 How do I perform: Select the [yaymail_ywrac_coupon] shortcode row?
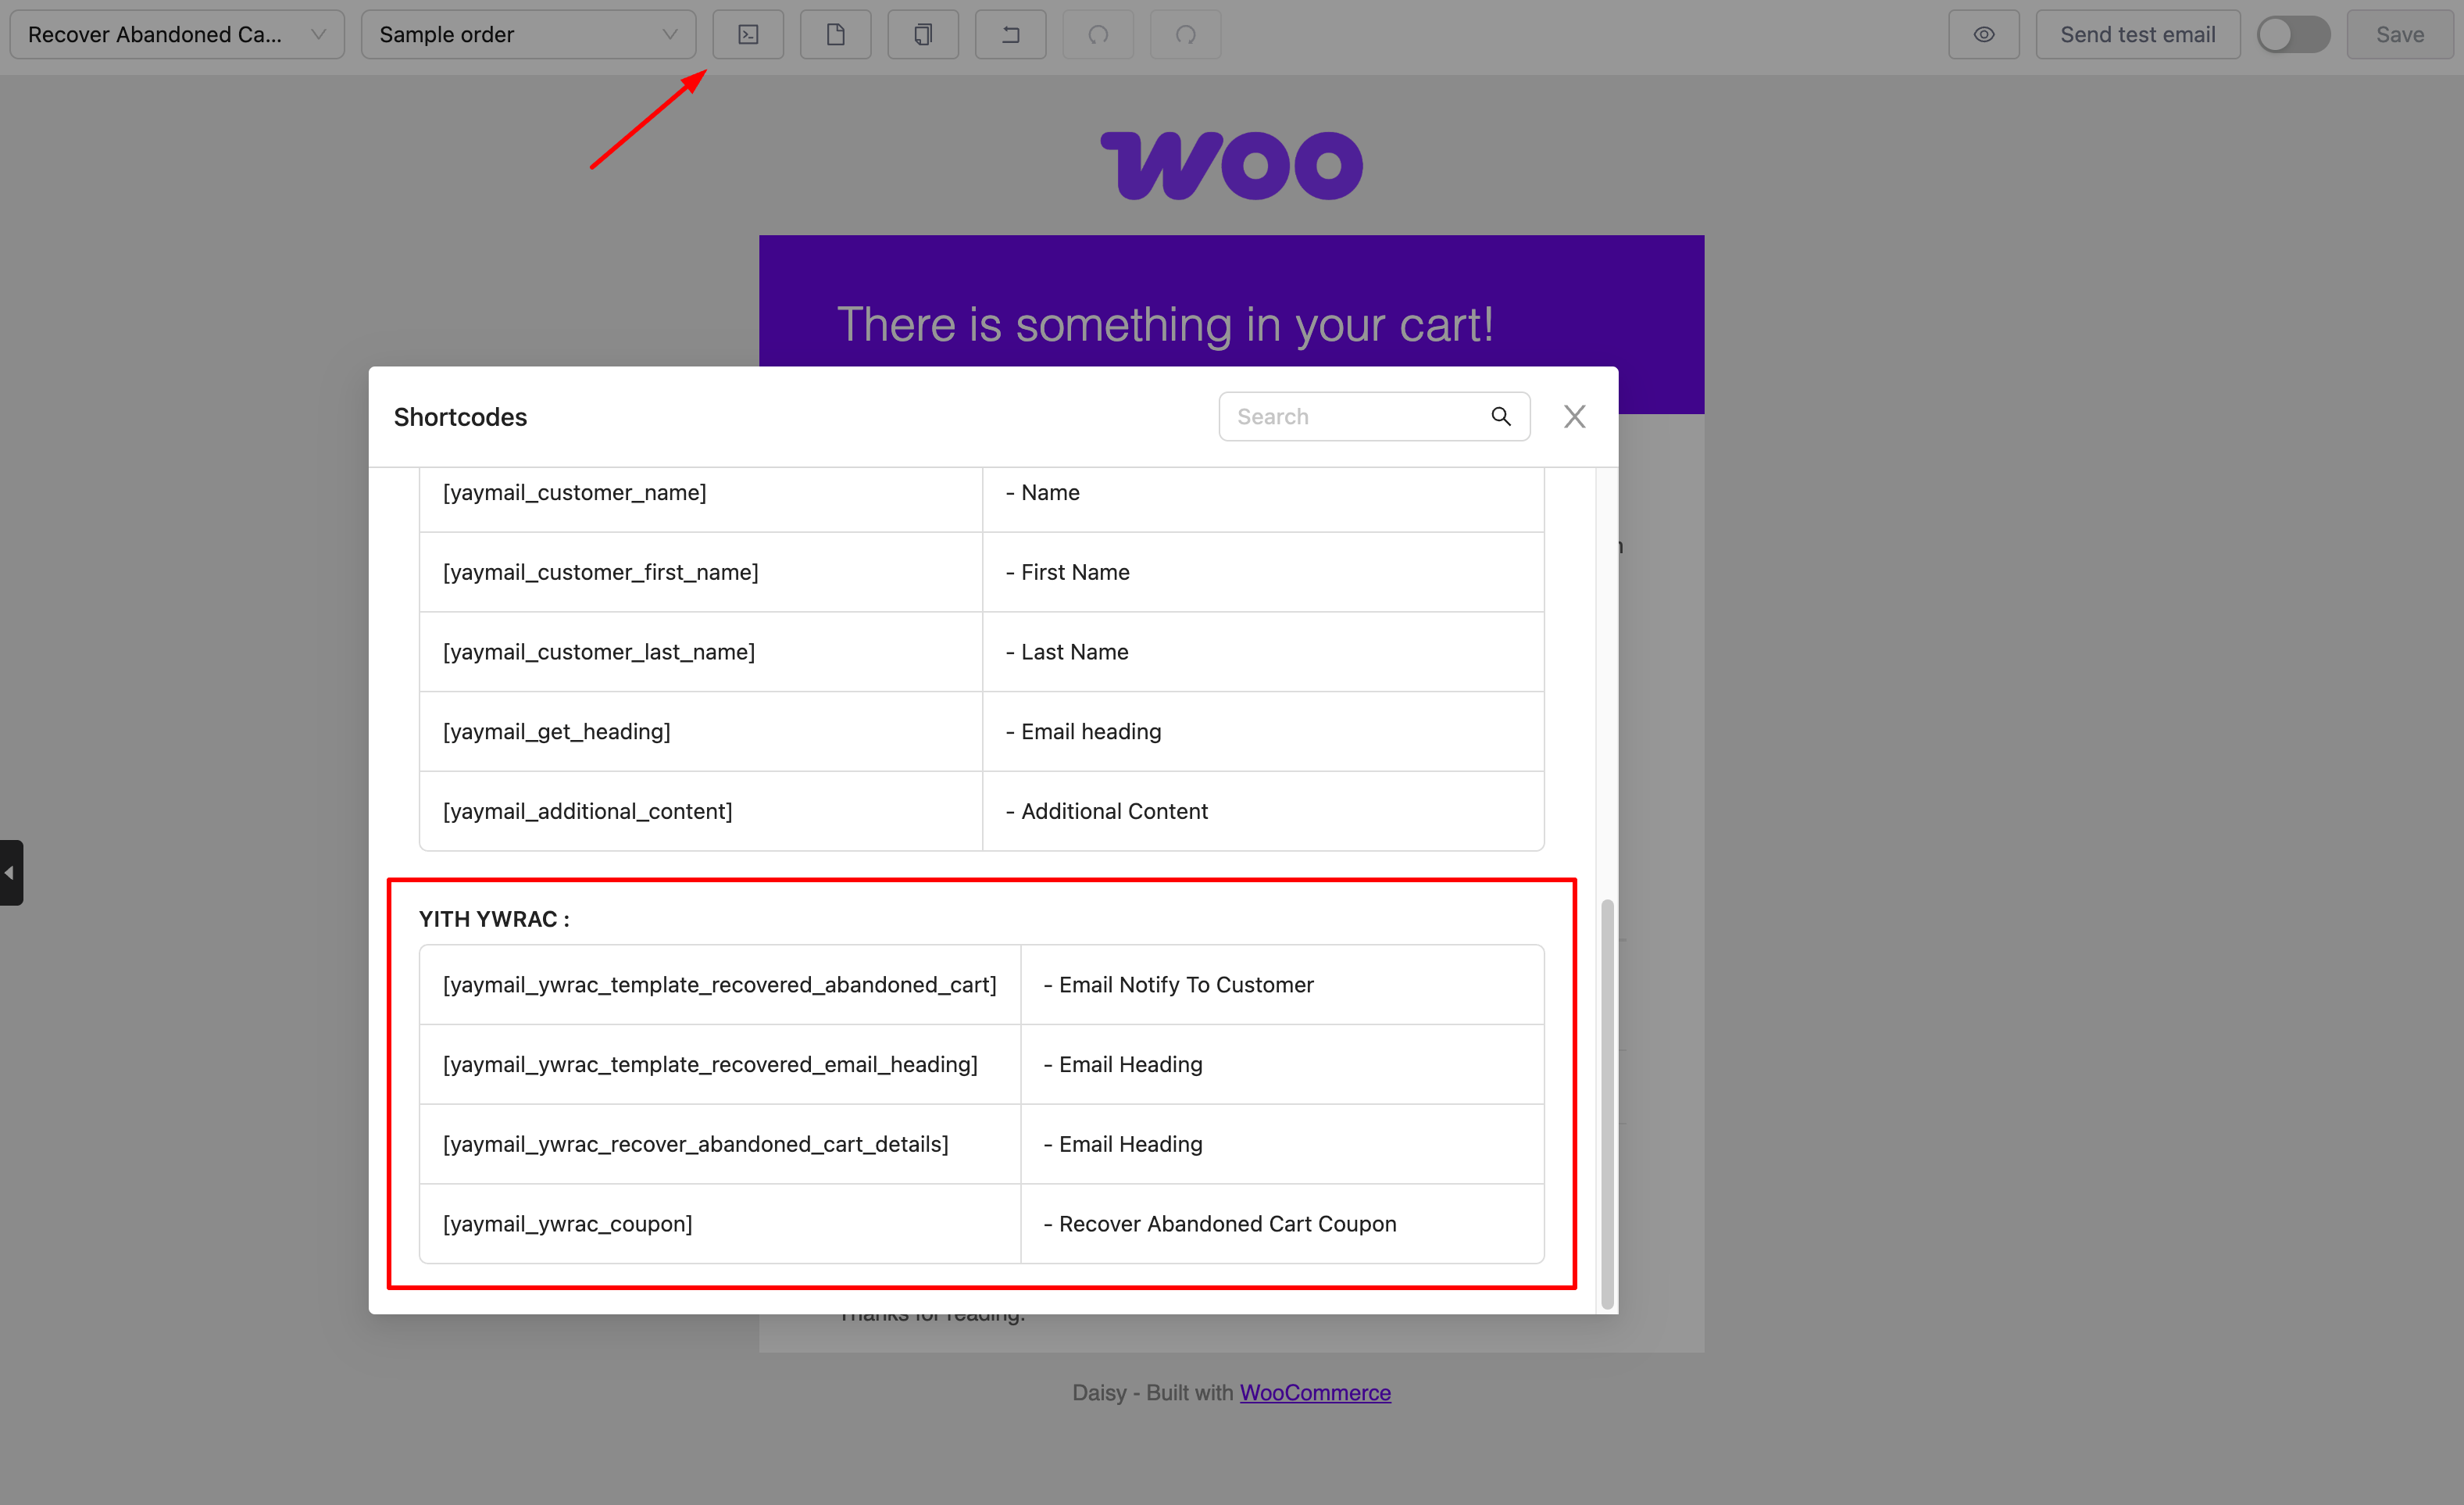568,1223
